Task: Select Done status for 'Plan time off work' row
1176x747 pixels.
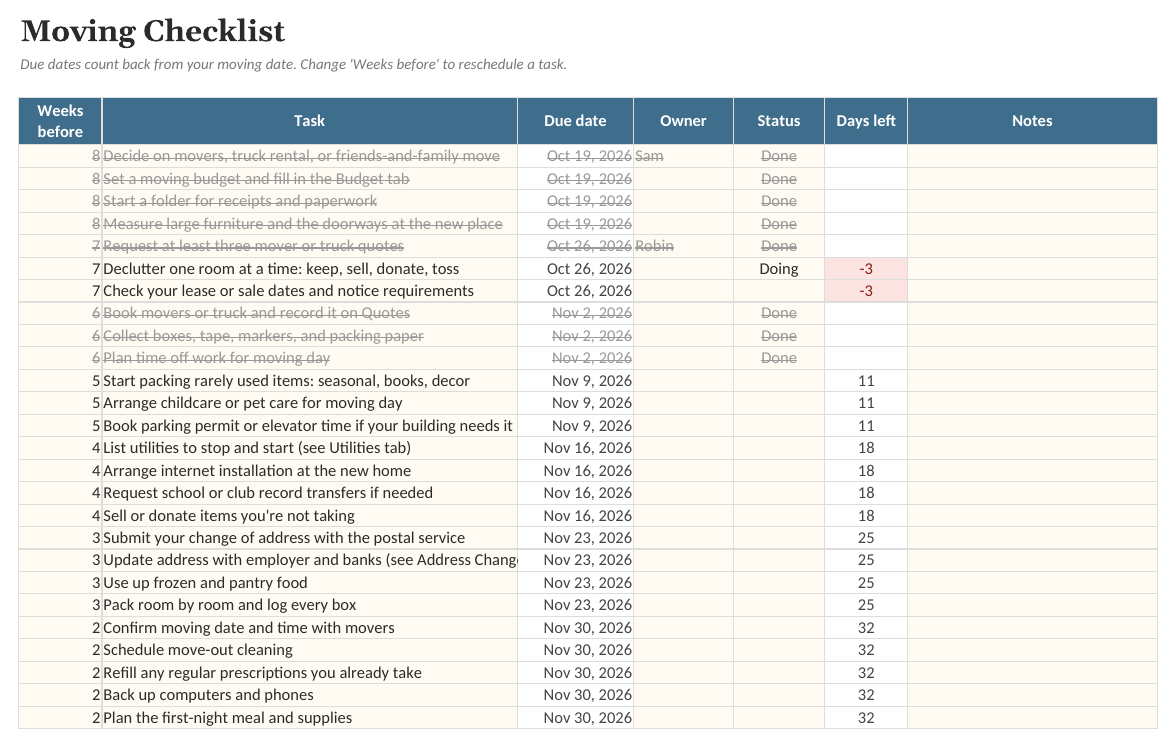Action: (x=778, y=358)
